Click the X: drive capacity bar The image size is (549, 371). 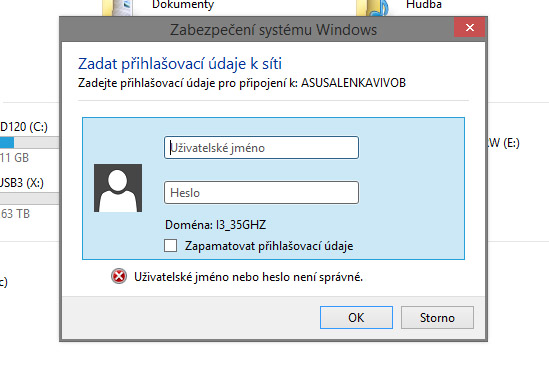pyautogui.click(x=29, y=198)
